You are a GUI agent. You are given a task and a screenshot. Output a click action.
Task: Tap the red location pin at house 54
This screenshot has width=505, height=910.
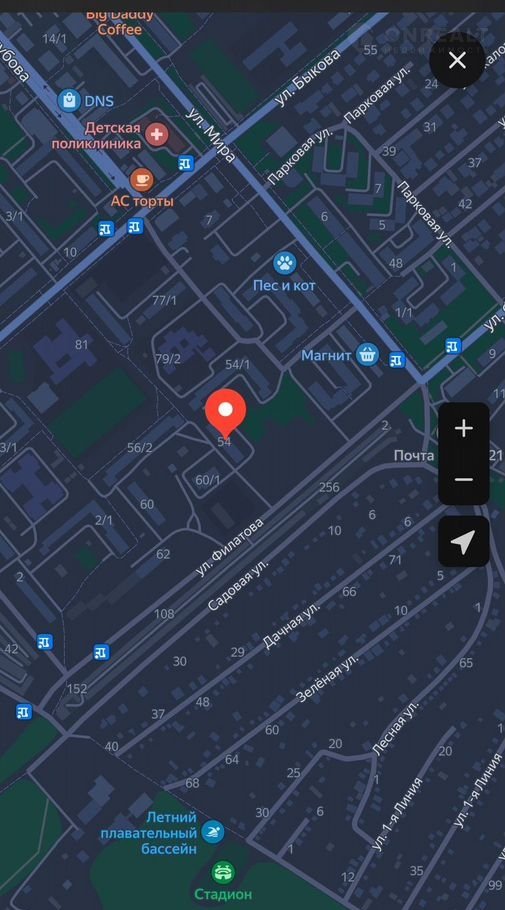tap(226, 413)
